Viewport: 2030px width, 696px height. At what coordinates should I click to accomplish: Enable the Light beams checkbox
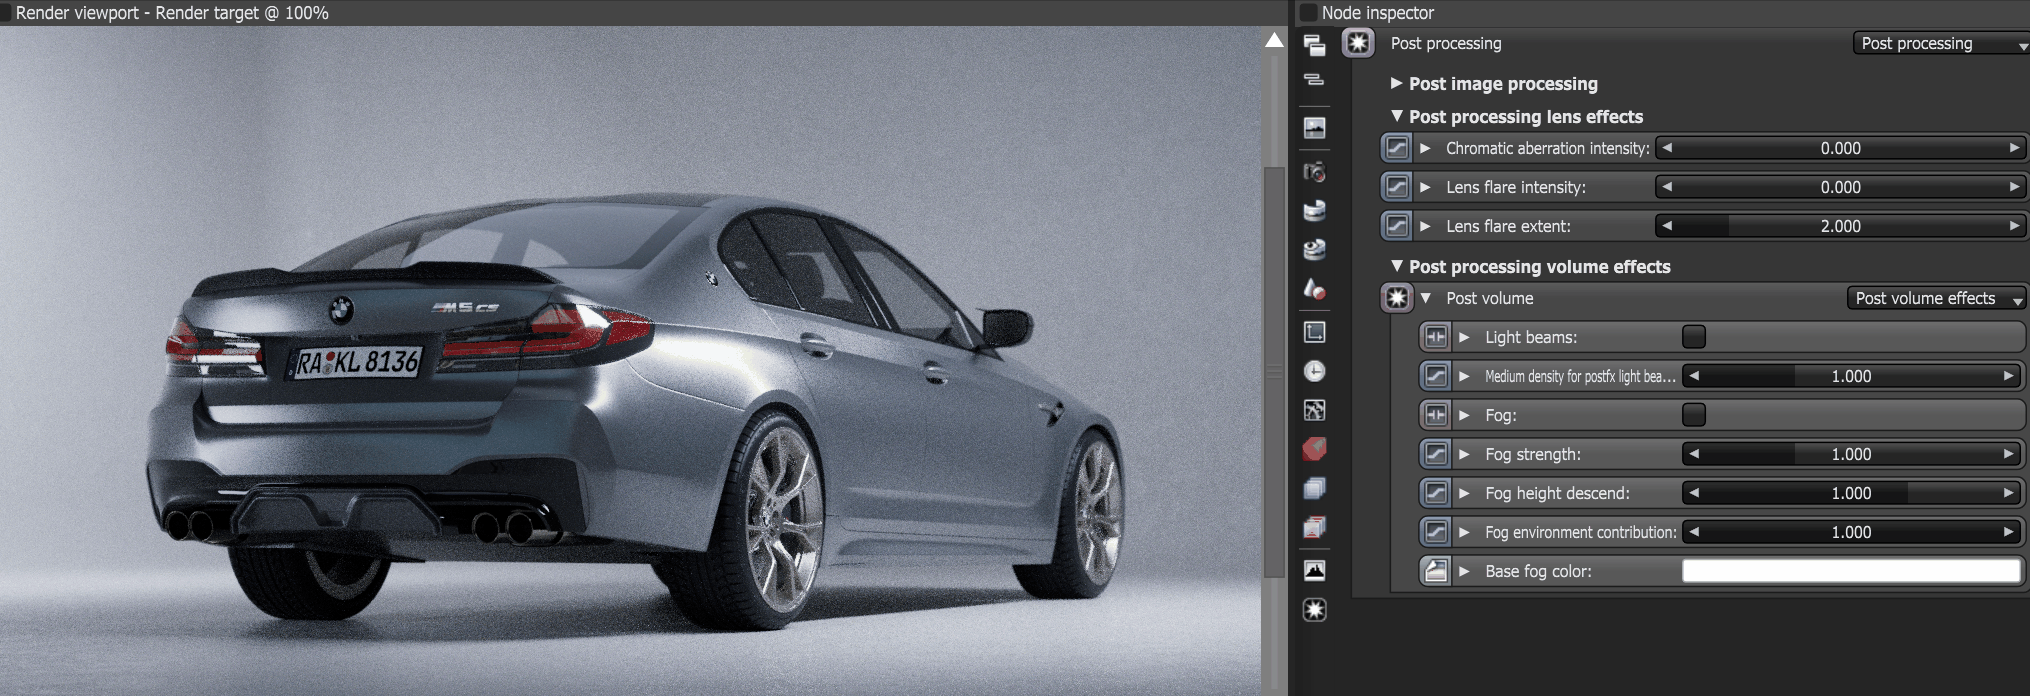tap(1694, 337)
